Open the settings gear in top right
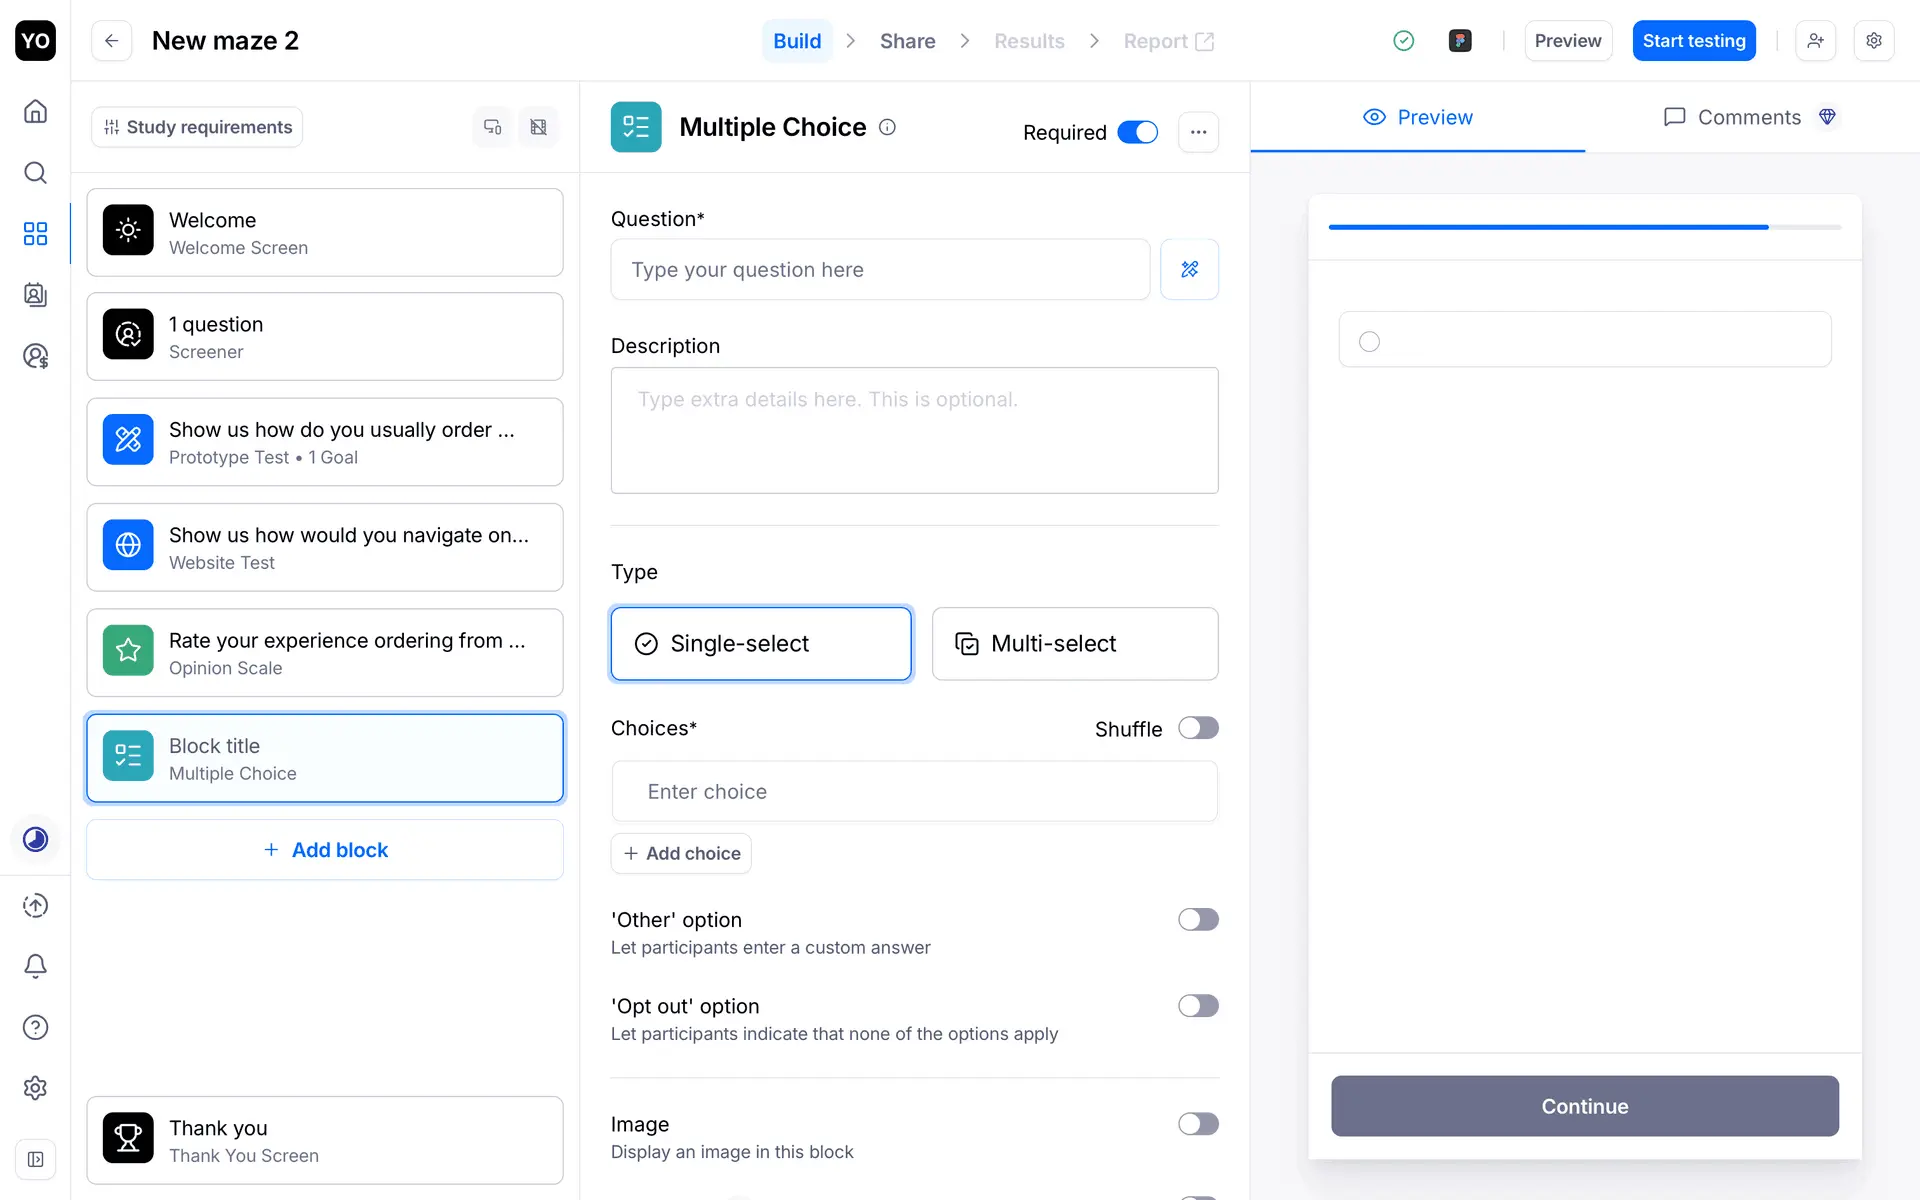Viewport: 1920px width, 1200px height. [1874, 41]
